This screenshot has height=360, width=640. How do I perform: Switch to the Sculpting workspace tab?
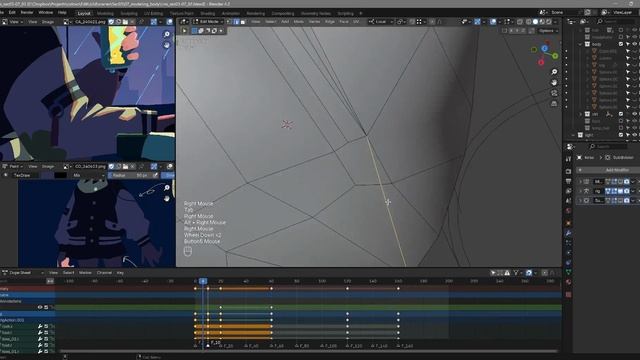(129, 13)
